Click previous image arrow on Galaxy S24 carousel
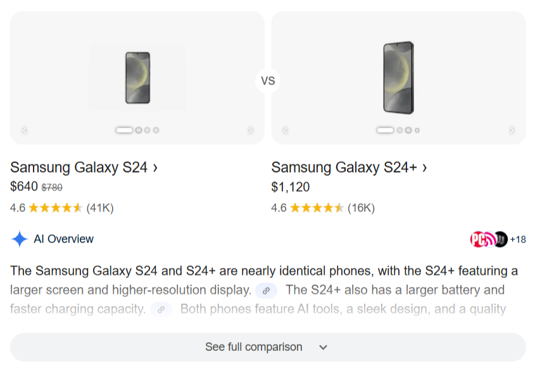Image resolution: width=535 pixels, height=370 pixels. (25, 130)
